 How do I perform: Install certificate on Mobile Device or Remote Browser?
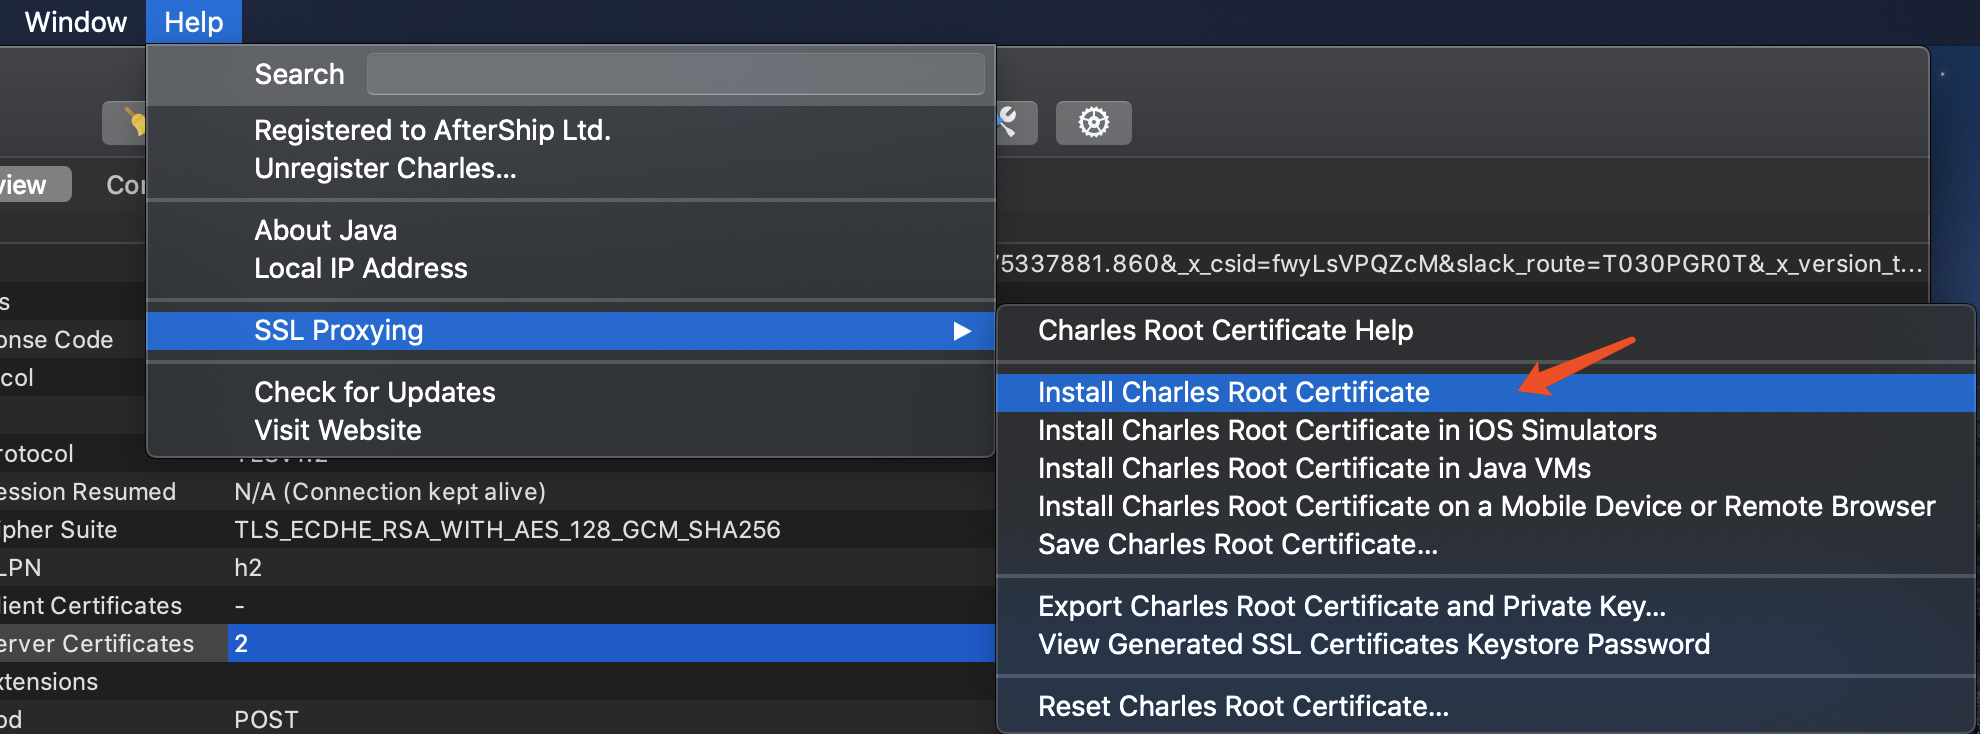(x=1486, y=506)
